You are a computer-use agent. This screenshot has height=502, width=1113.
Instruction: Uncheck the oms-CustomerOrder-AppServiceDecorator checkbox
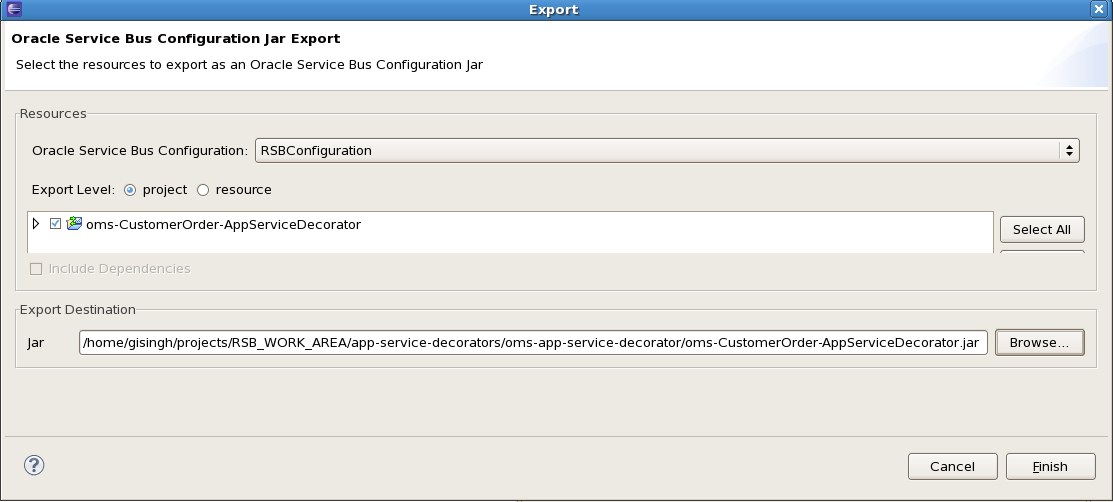(55, 224)
